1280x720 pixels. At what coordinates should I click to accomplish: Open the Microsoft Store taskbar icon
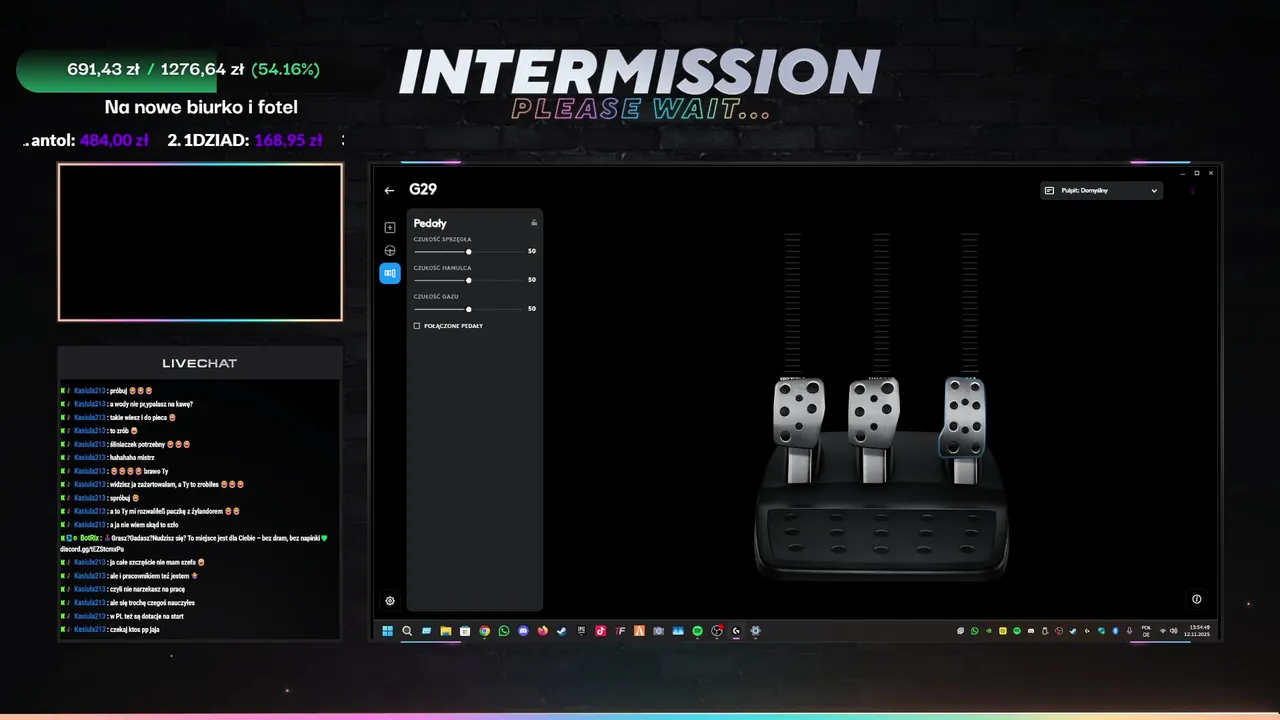click(x=465, y=631)
